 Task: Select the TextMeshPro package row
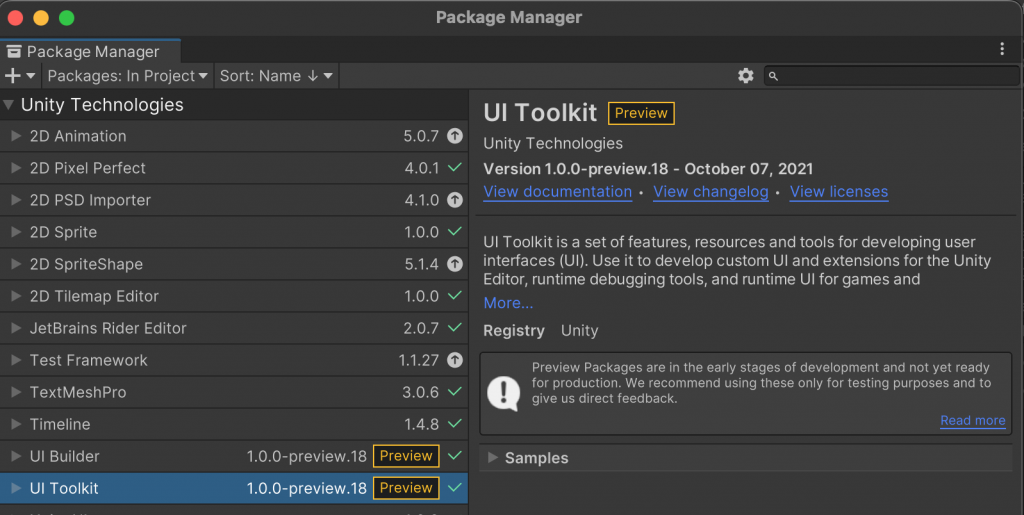tap(234, 392)
